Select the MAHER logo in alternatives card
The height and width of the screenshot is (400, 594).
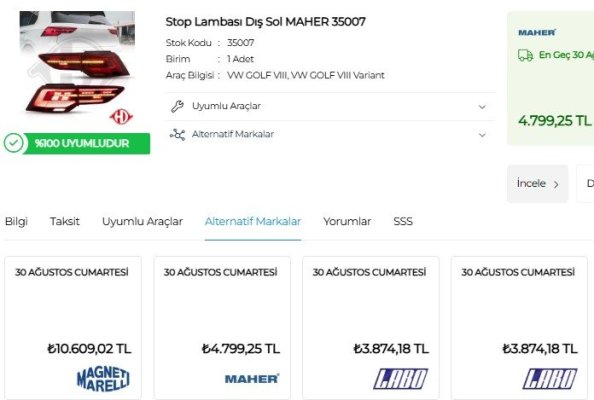tap(252, 379)
